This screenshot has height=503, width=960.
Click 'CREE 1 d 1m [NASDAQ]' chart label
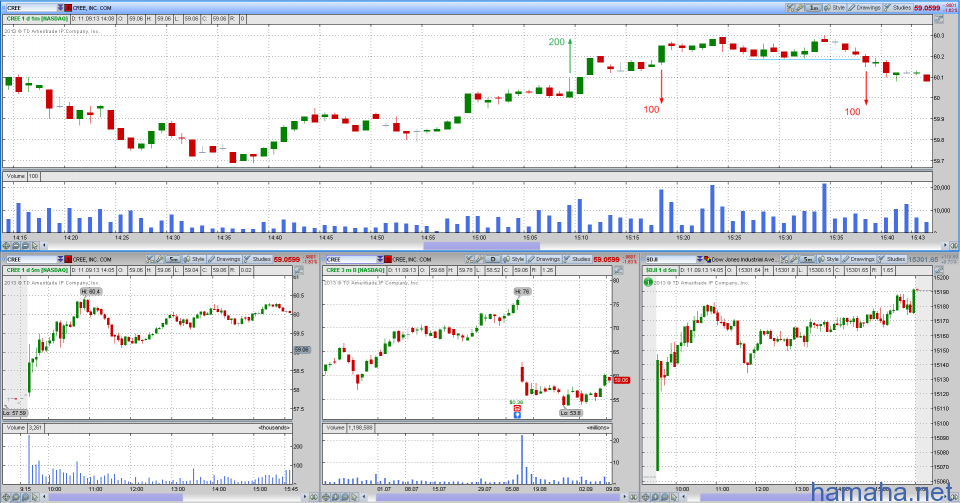coord(37,19)
